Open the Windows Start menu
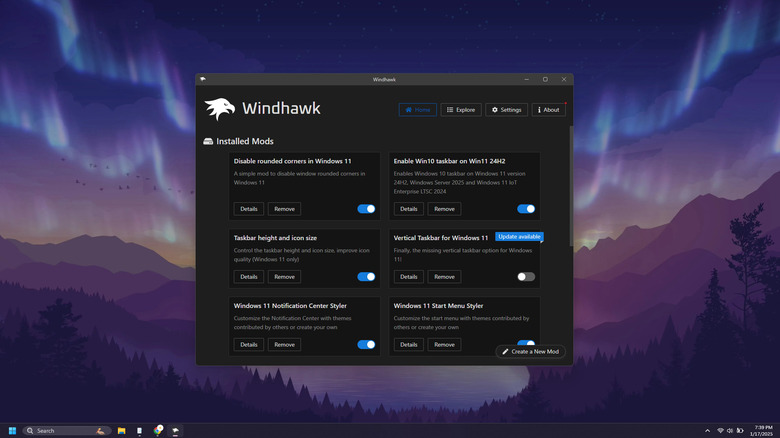The height and width of the screenshot is (438, 780). click(13, 430)
